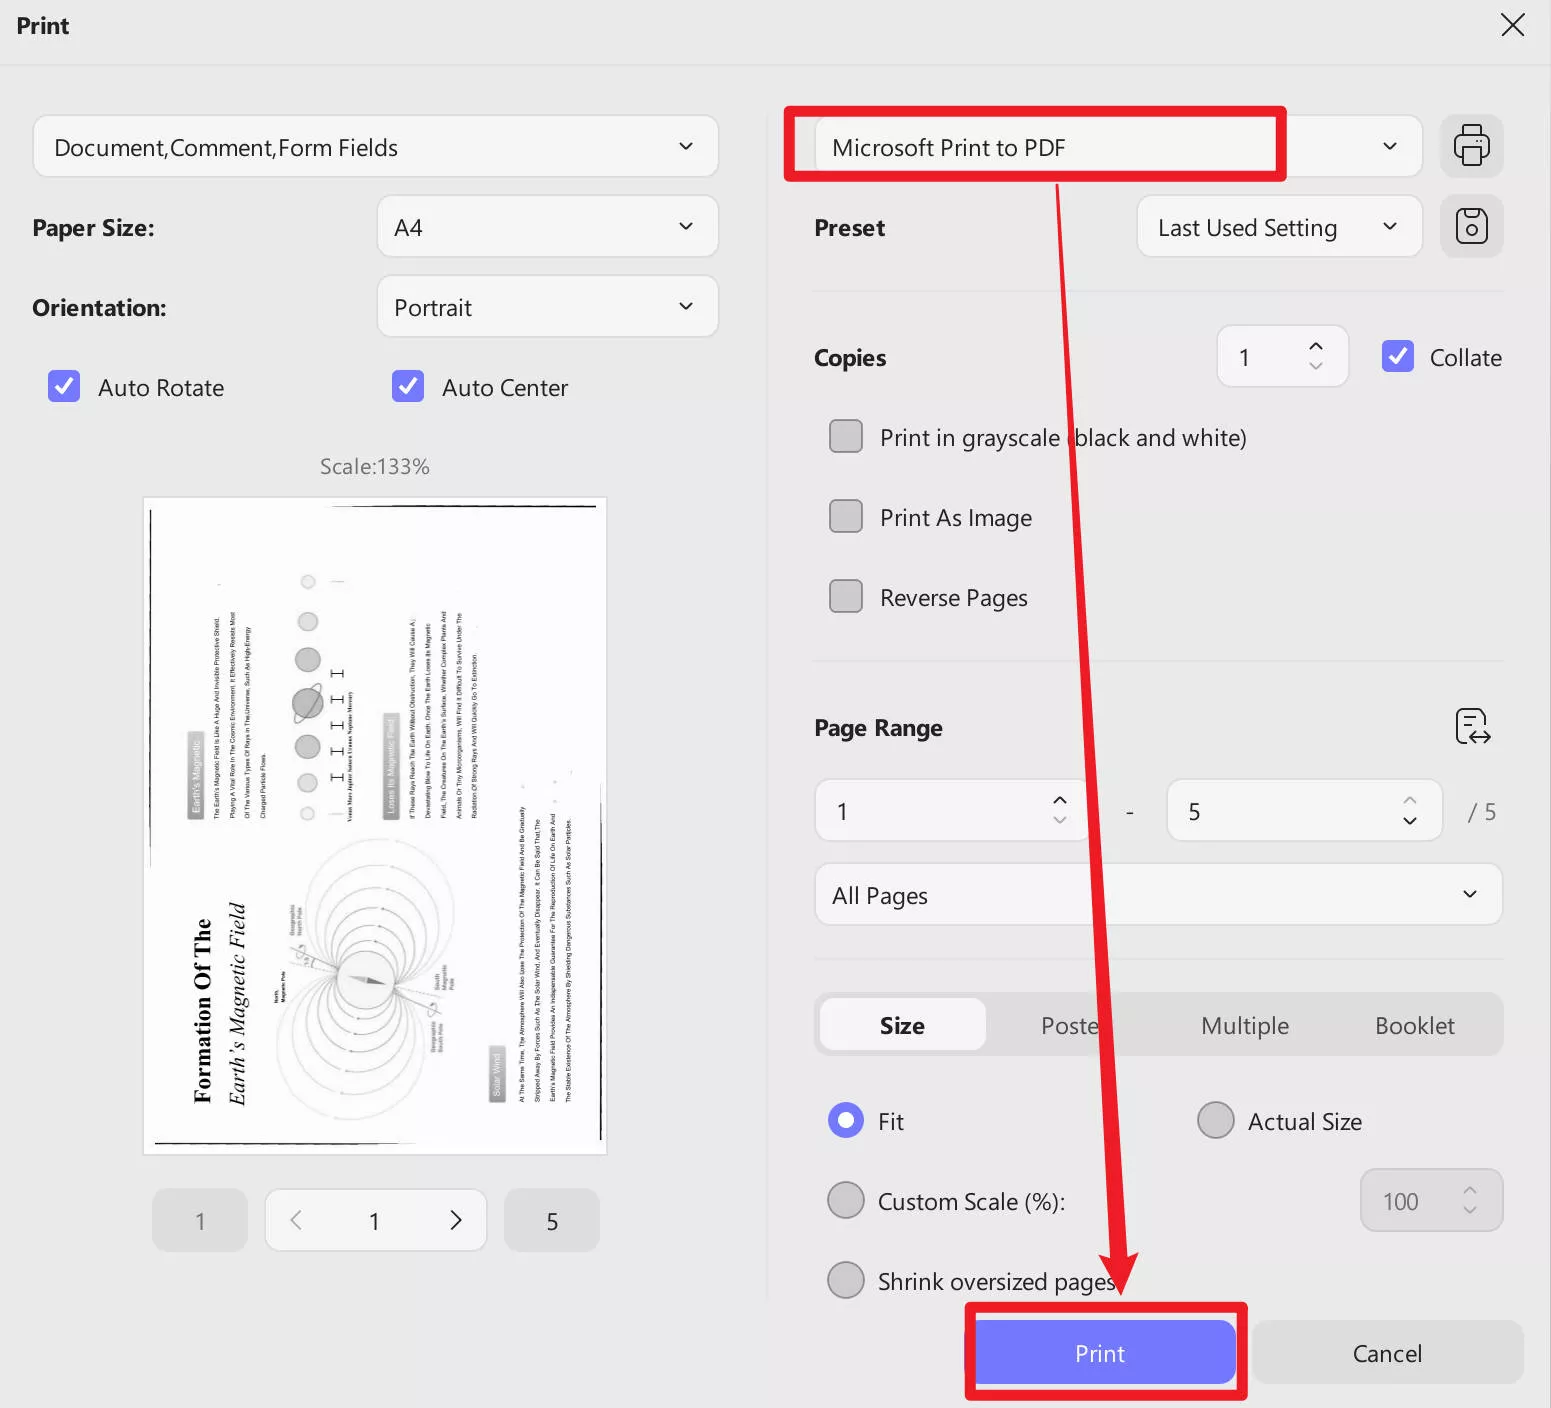Image resolution: width=1551 pixels, height=1408 pixels.
Task: Switch to the Booklet tab
Action: [1414, 1024]
